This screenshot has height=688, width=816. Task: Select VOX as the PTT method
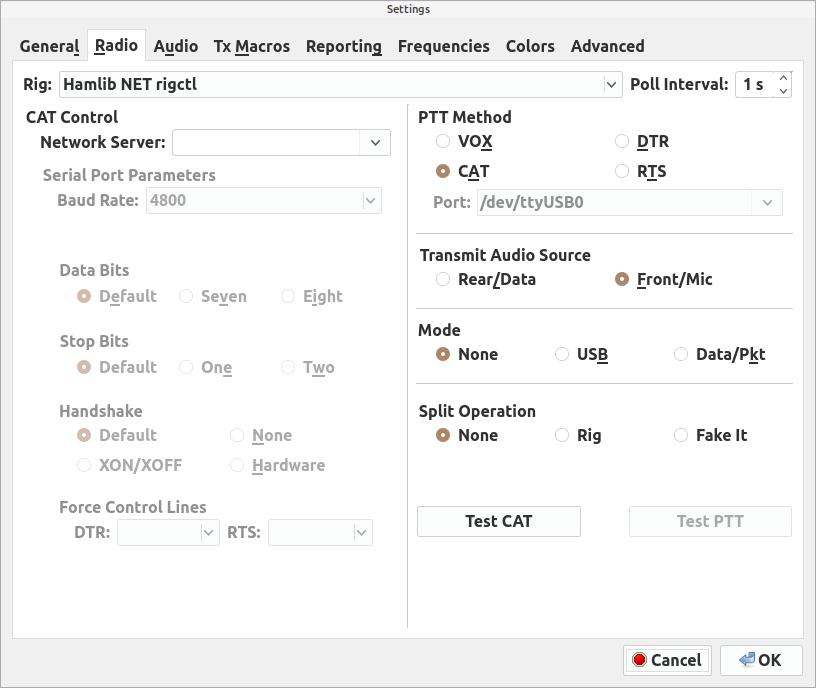442,141
